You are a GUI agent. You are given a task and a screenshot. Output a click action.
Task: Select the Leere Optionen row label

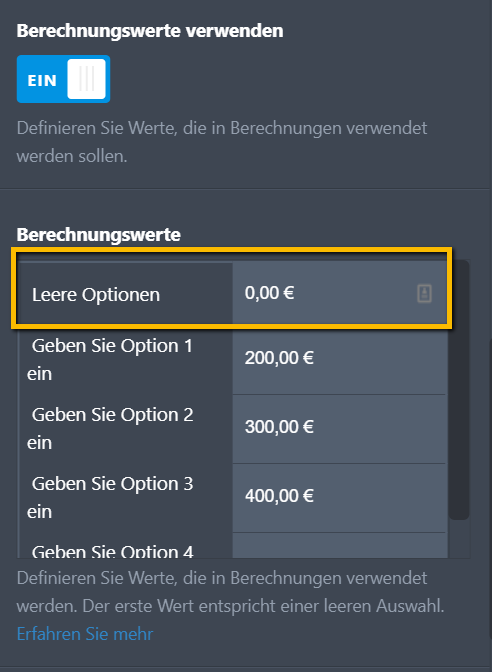(96, 295)
